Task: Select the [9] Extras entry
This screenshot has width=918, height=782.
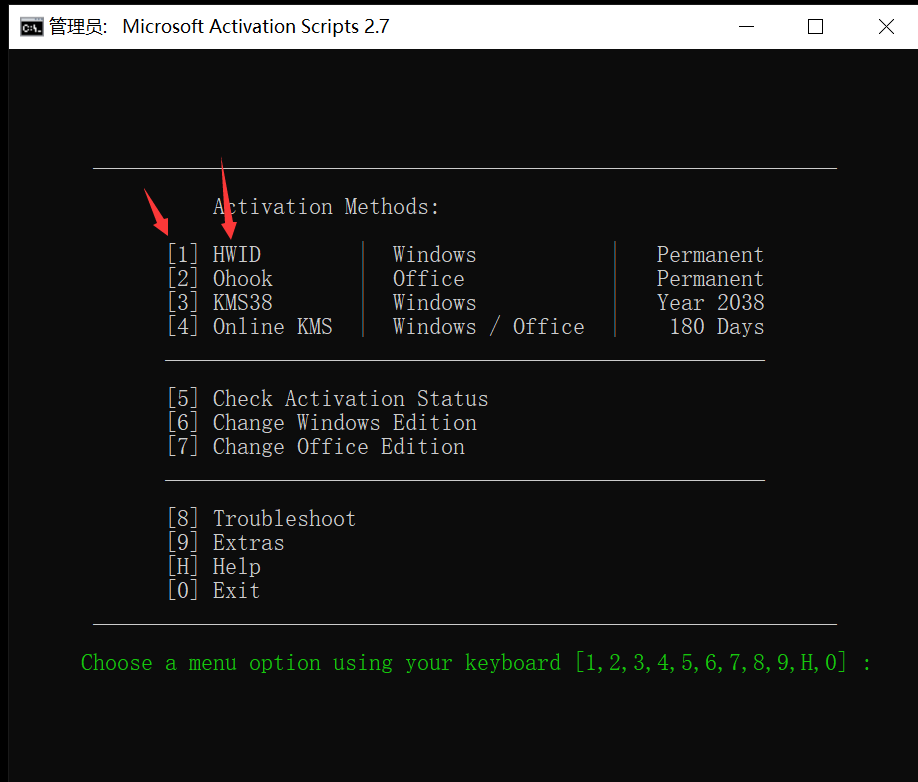Action: click(225, 542)
